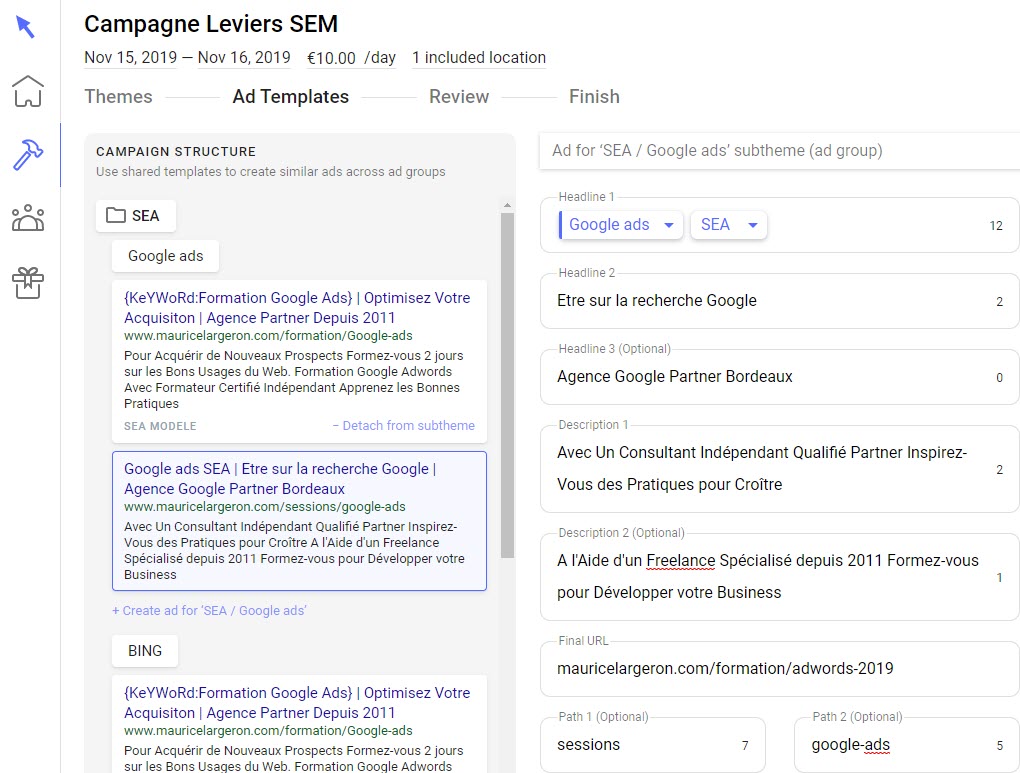Click the Campagne Leviers SEM campaign title
This screenshot has width=1020, height=773.
211,24
